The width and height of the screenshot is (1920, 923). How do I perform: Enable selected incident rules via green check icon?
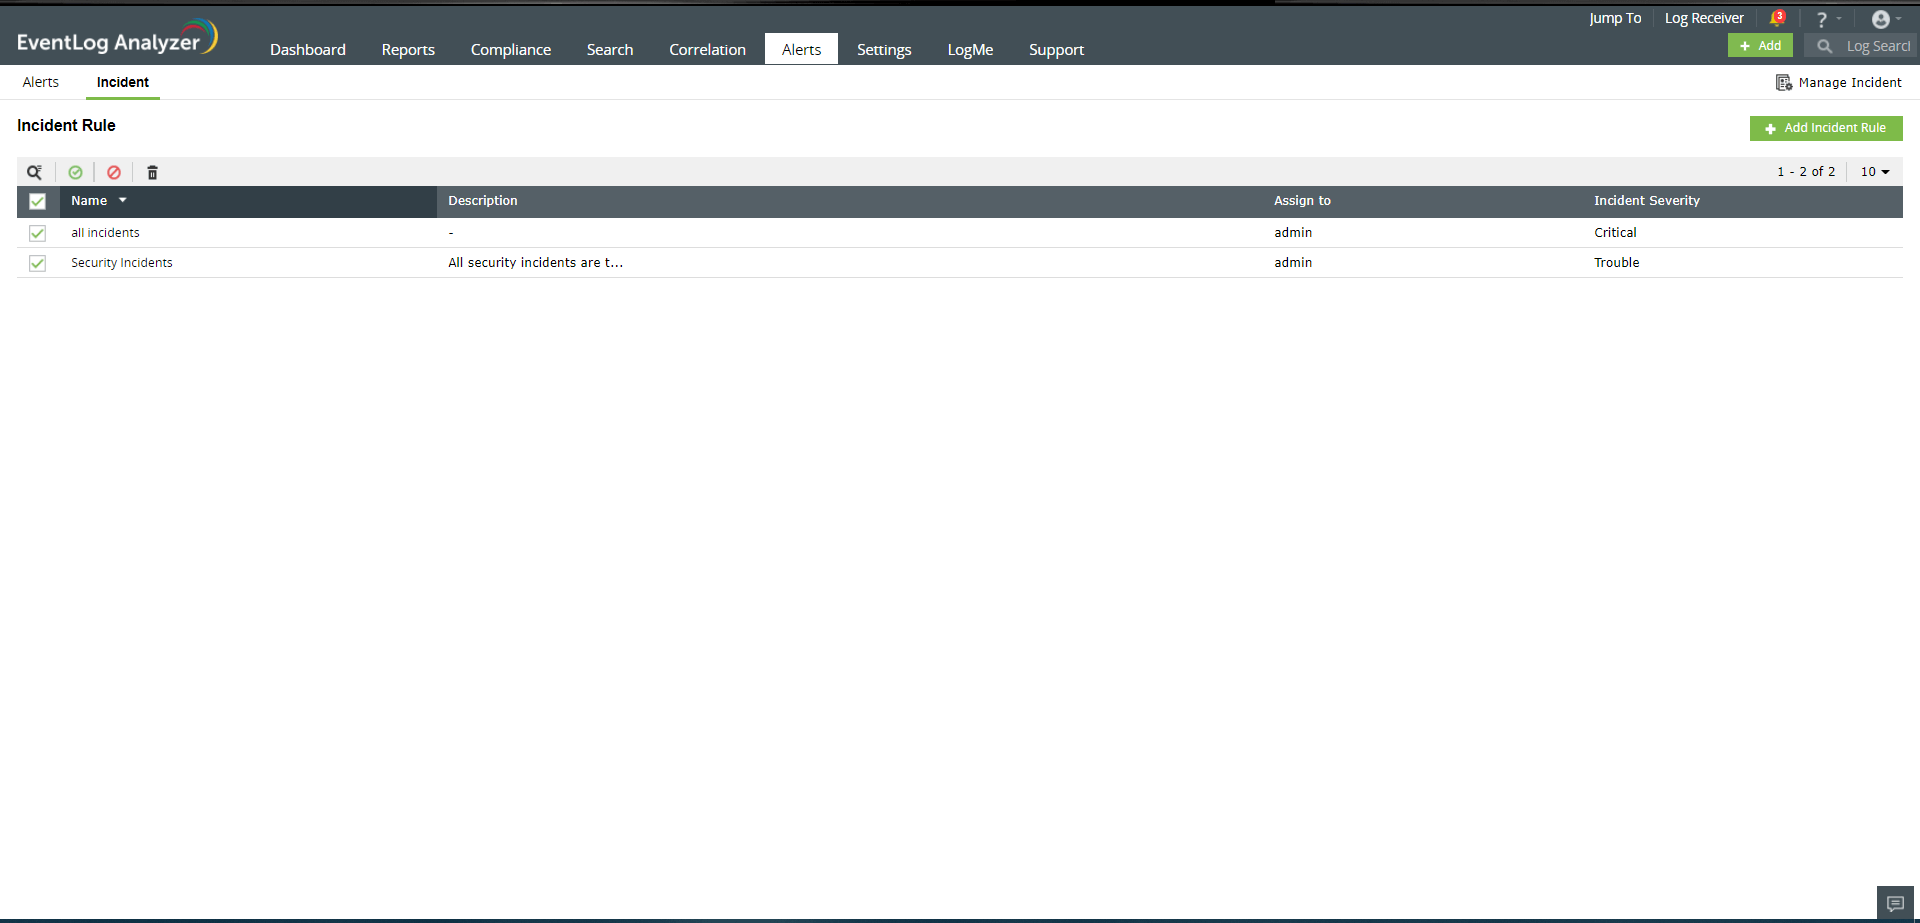(x=75, y=172)
